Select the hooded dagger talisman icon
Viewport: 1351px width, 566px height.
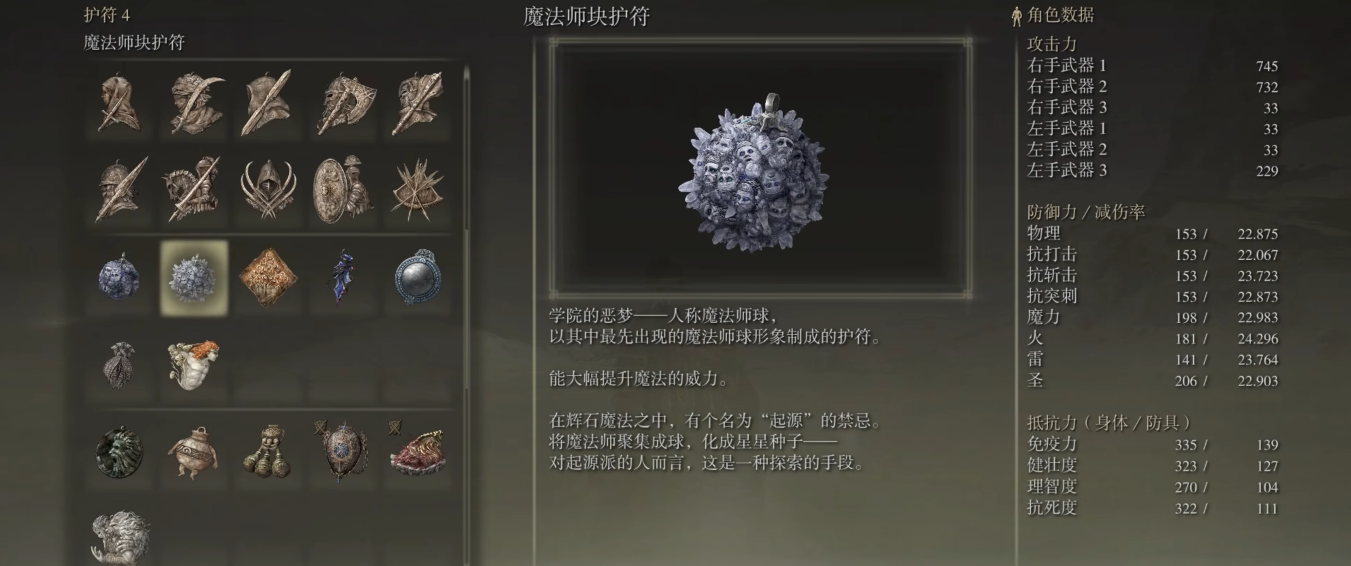119,103
